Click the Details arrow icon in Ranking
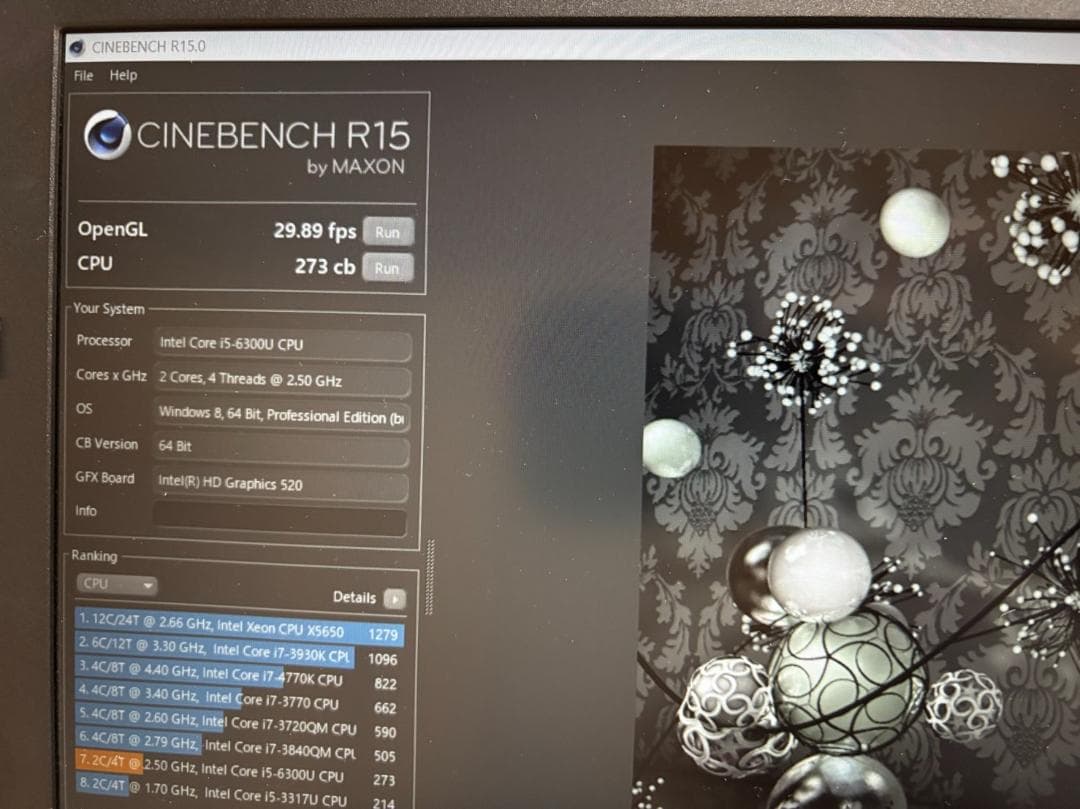1080x809 pixels. (395, 598)
